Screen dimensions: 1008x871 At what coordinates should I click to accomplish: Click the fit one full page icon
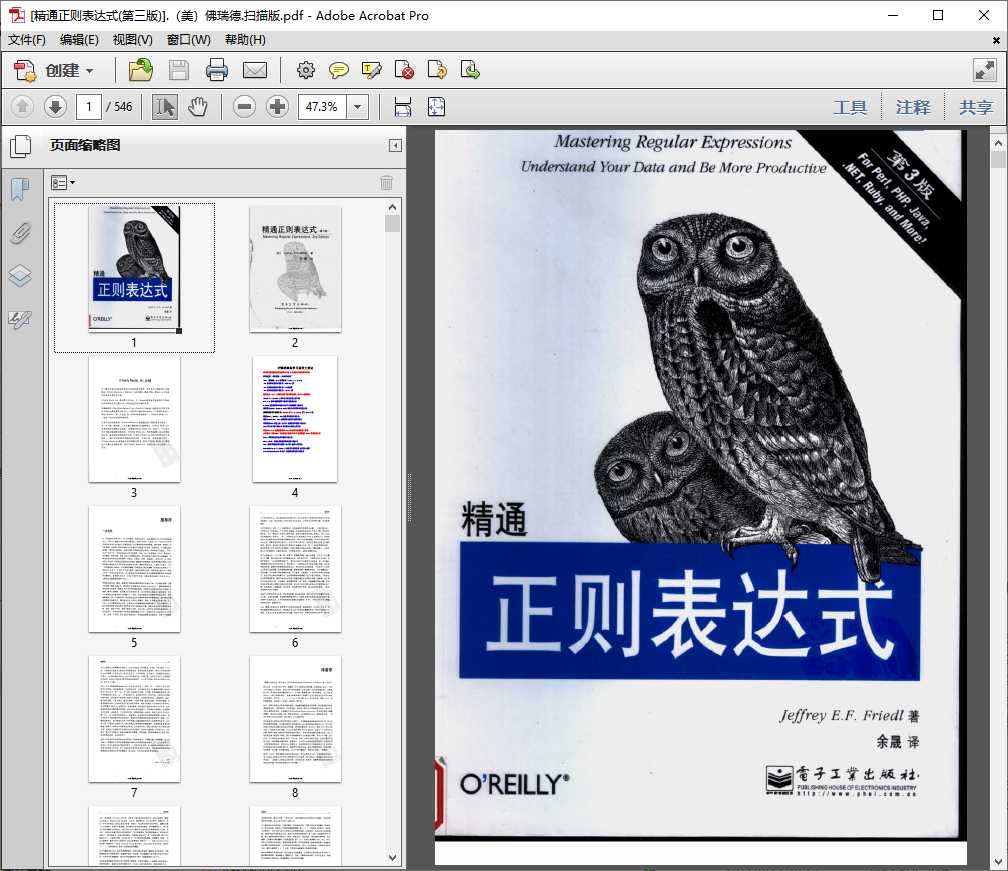point(436,107)
